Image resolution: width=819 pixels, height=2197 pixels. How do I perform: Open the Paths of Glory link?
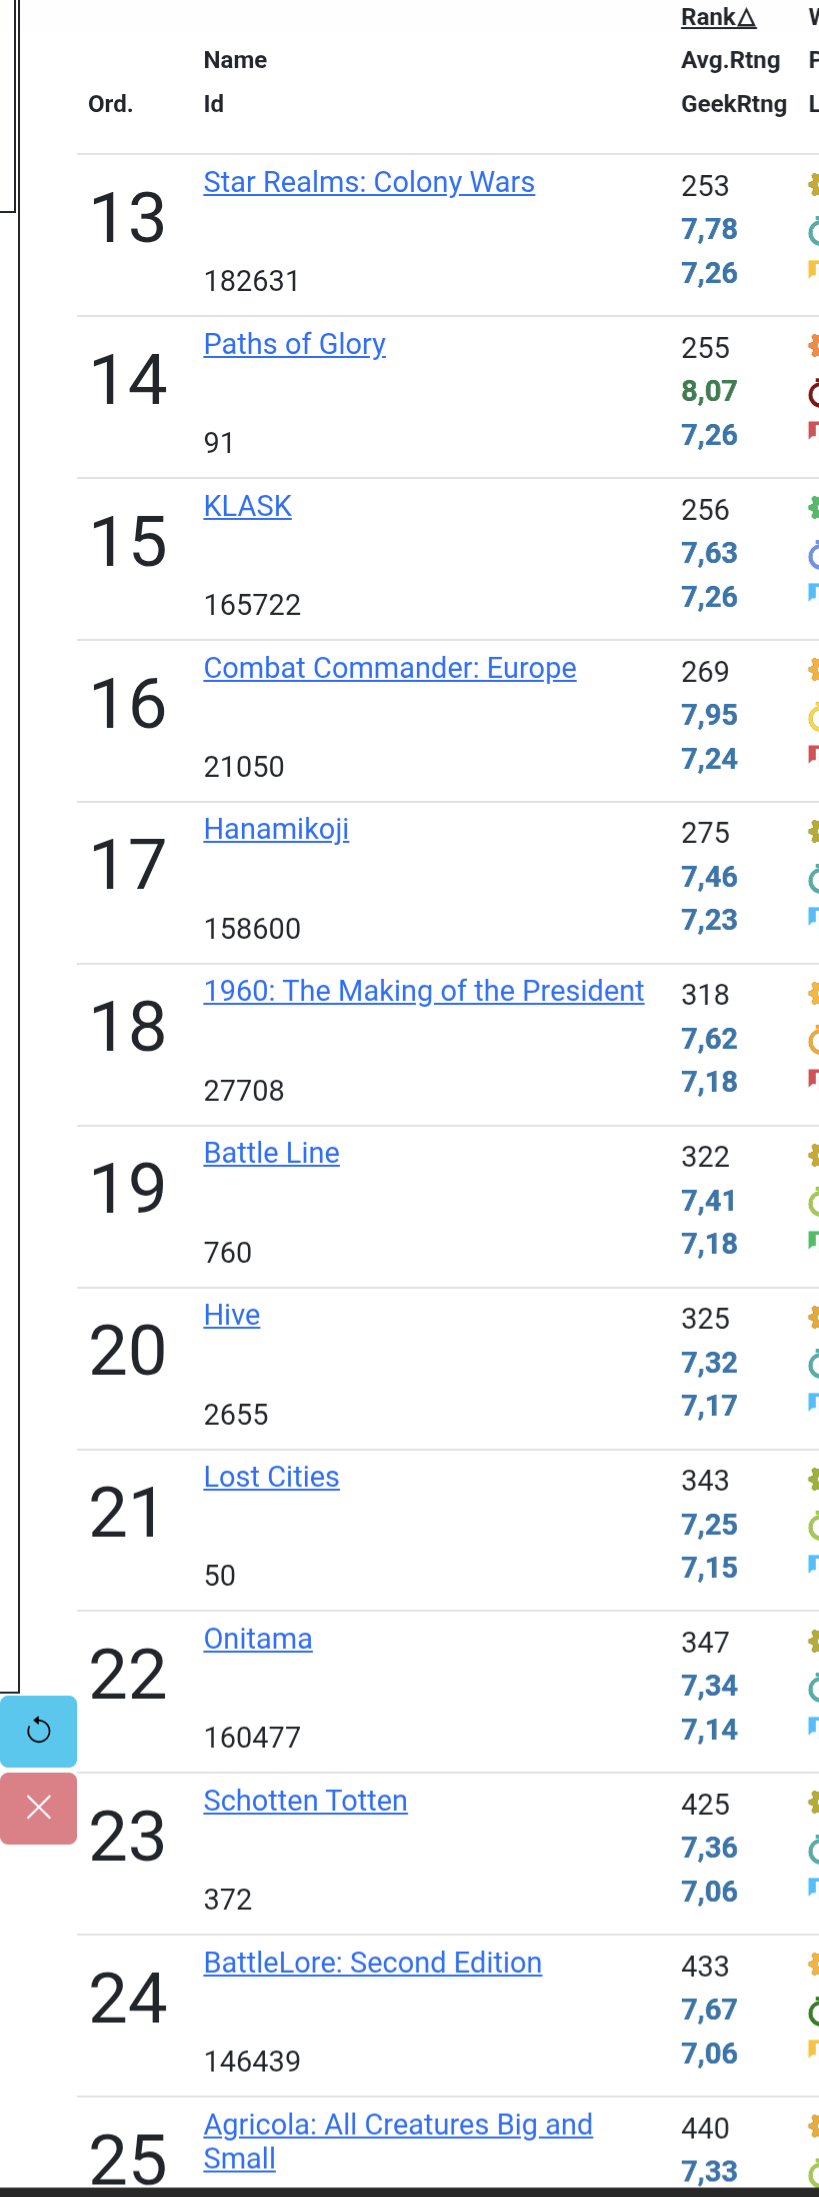tap(294, 344)
